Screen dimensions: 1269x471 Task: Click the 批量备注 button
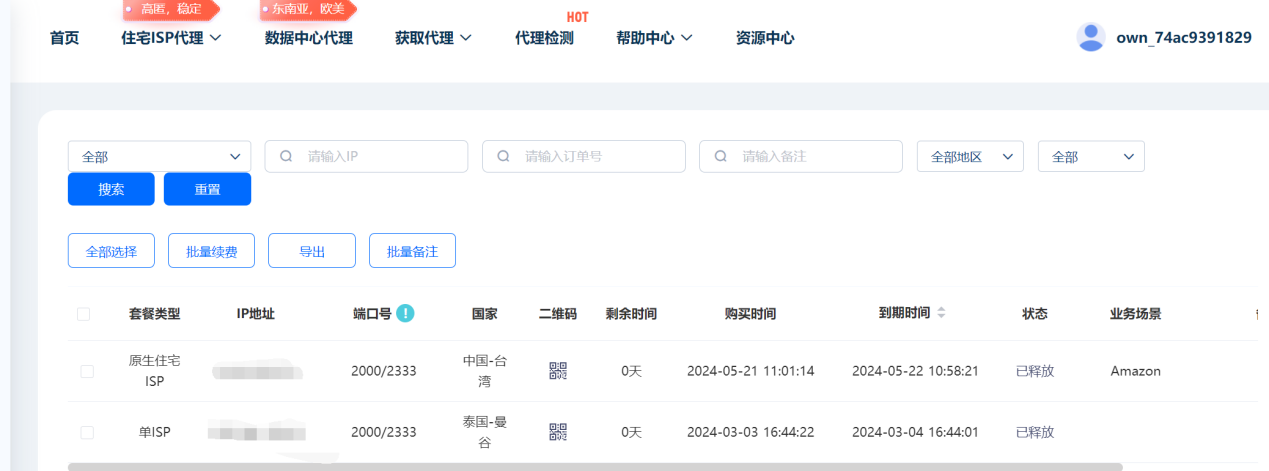(412, 251)
